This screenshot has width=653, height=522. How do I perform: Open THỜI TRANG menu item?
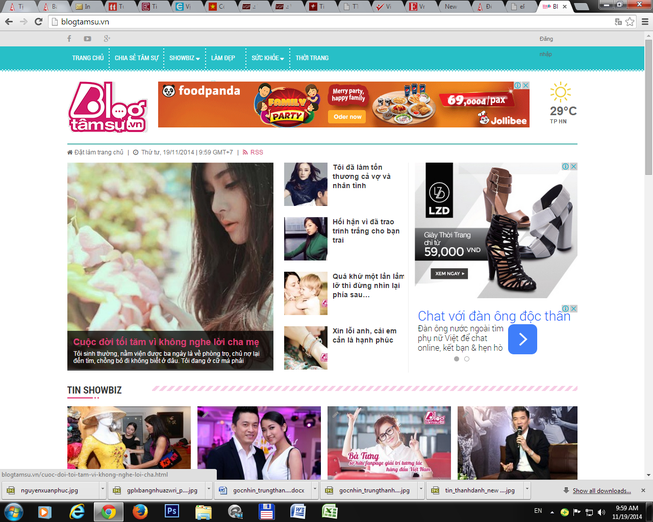pyautogui.click(x=312, y=58)
